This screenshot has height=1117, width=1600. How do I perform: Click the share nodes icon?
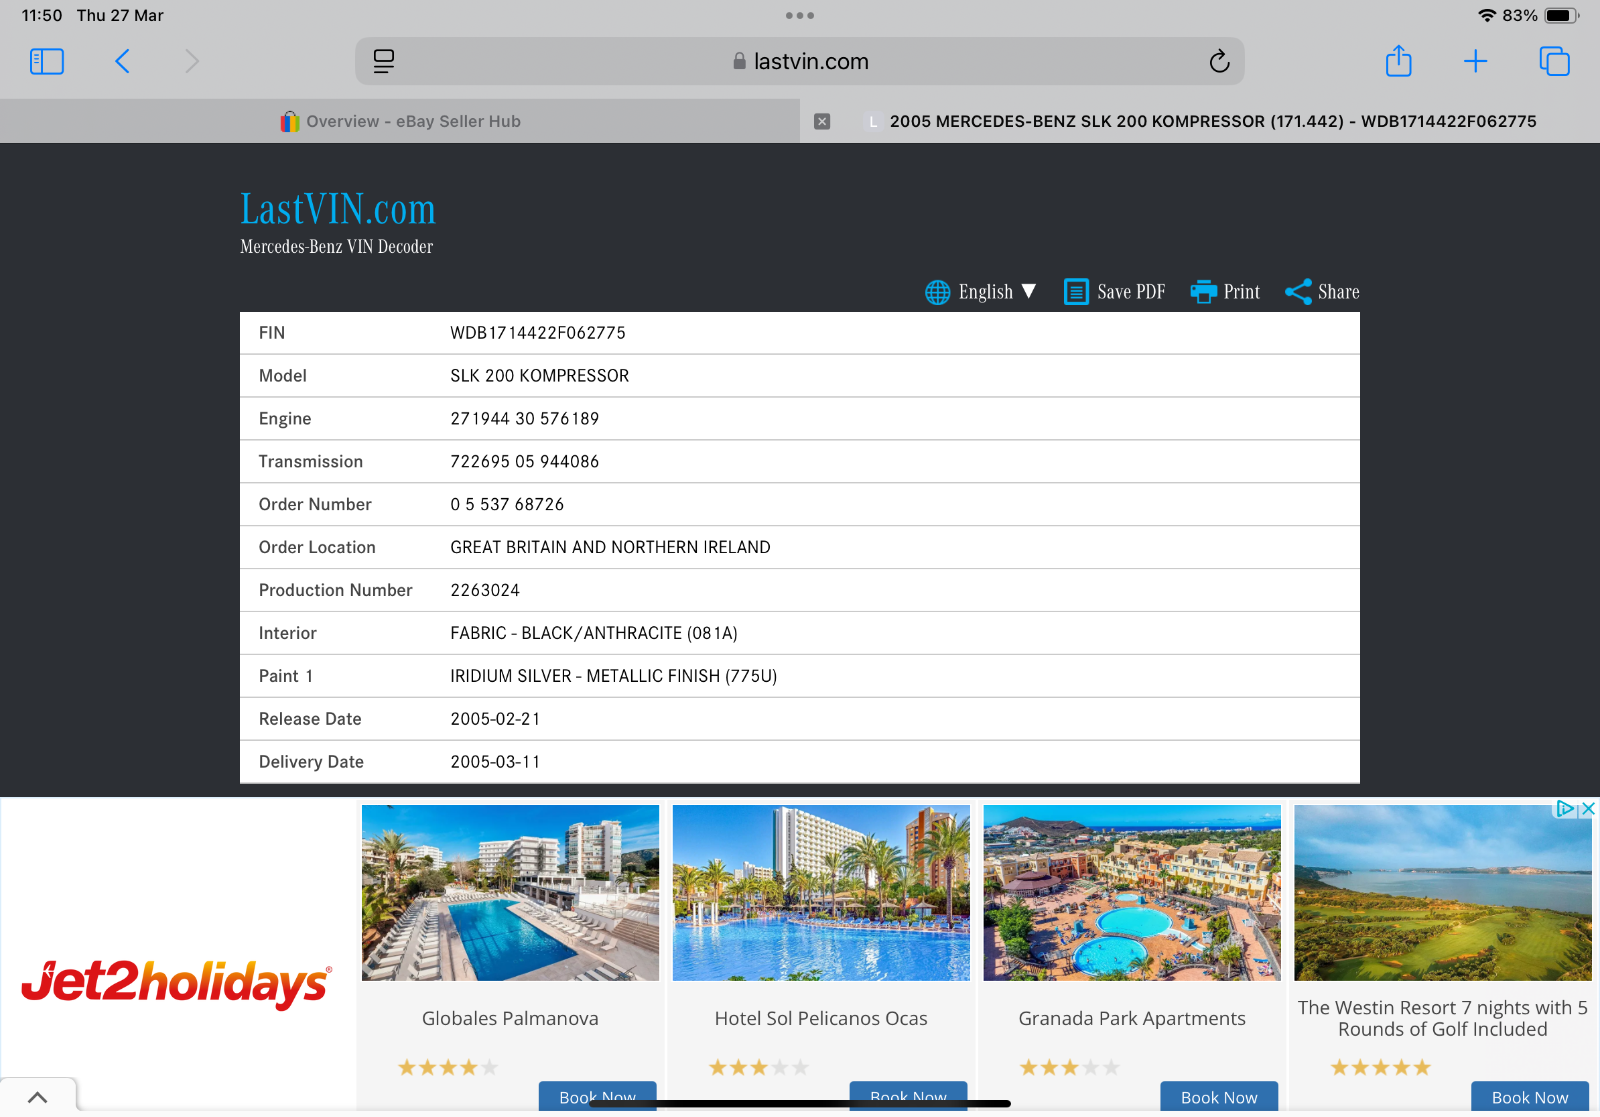1298,292
